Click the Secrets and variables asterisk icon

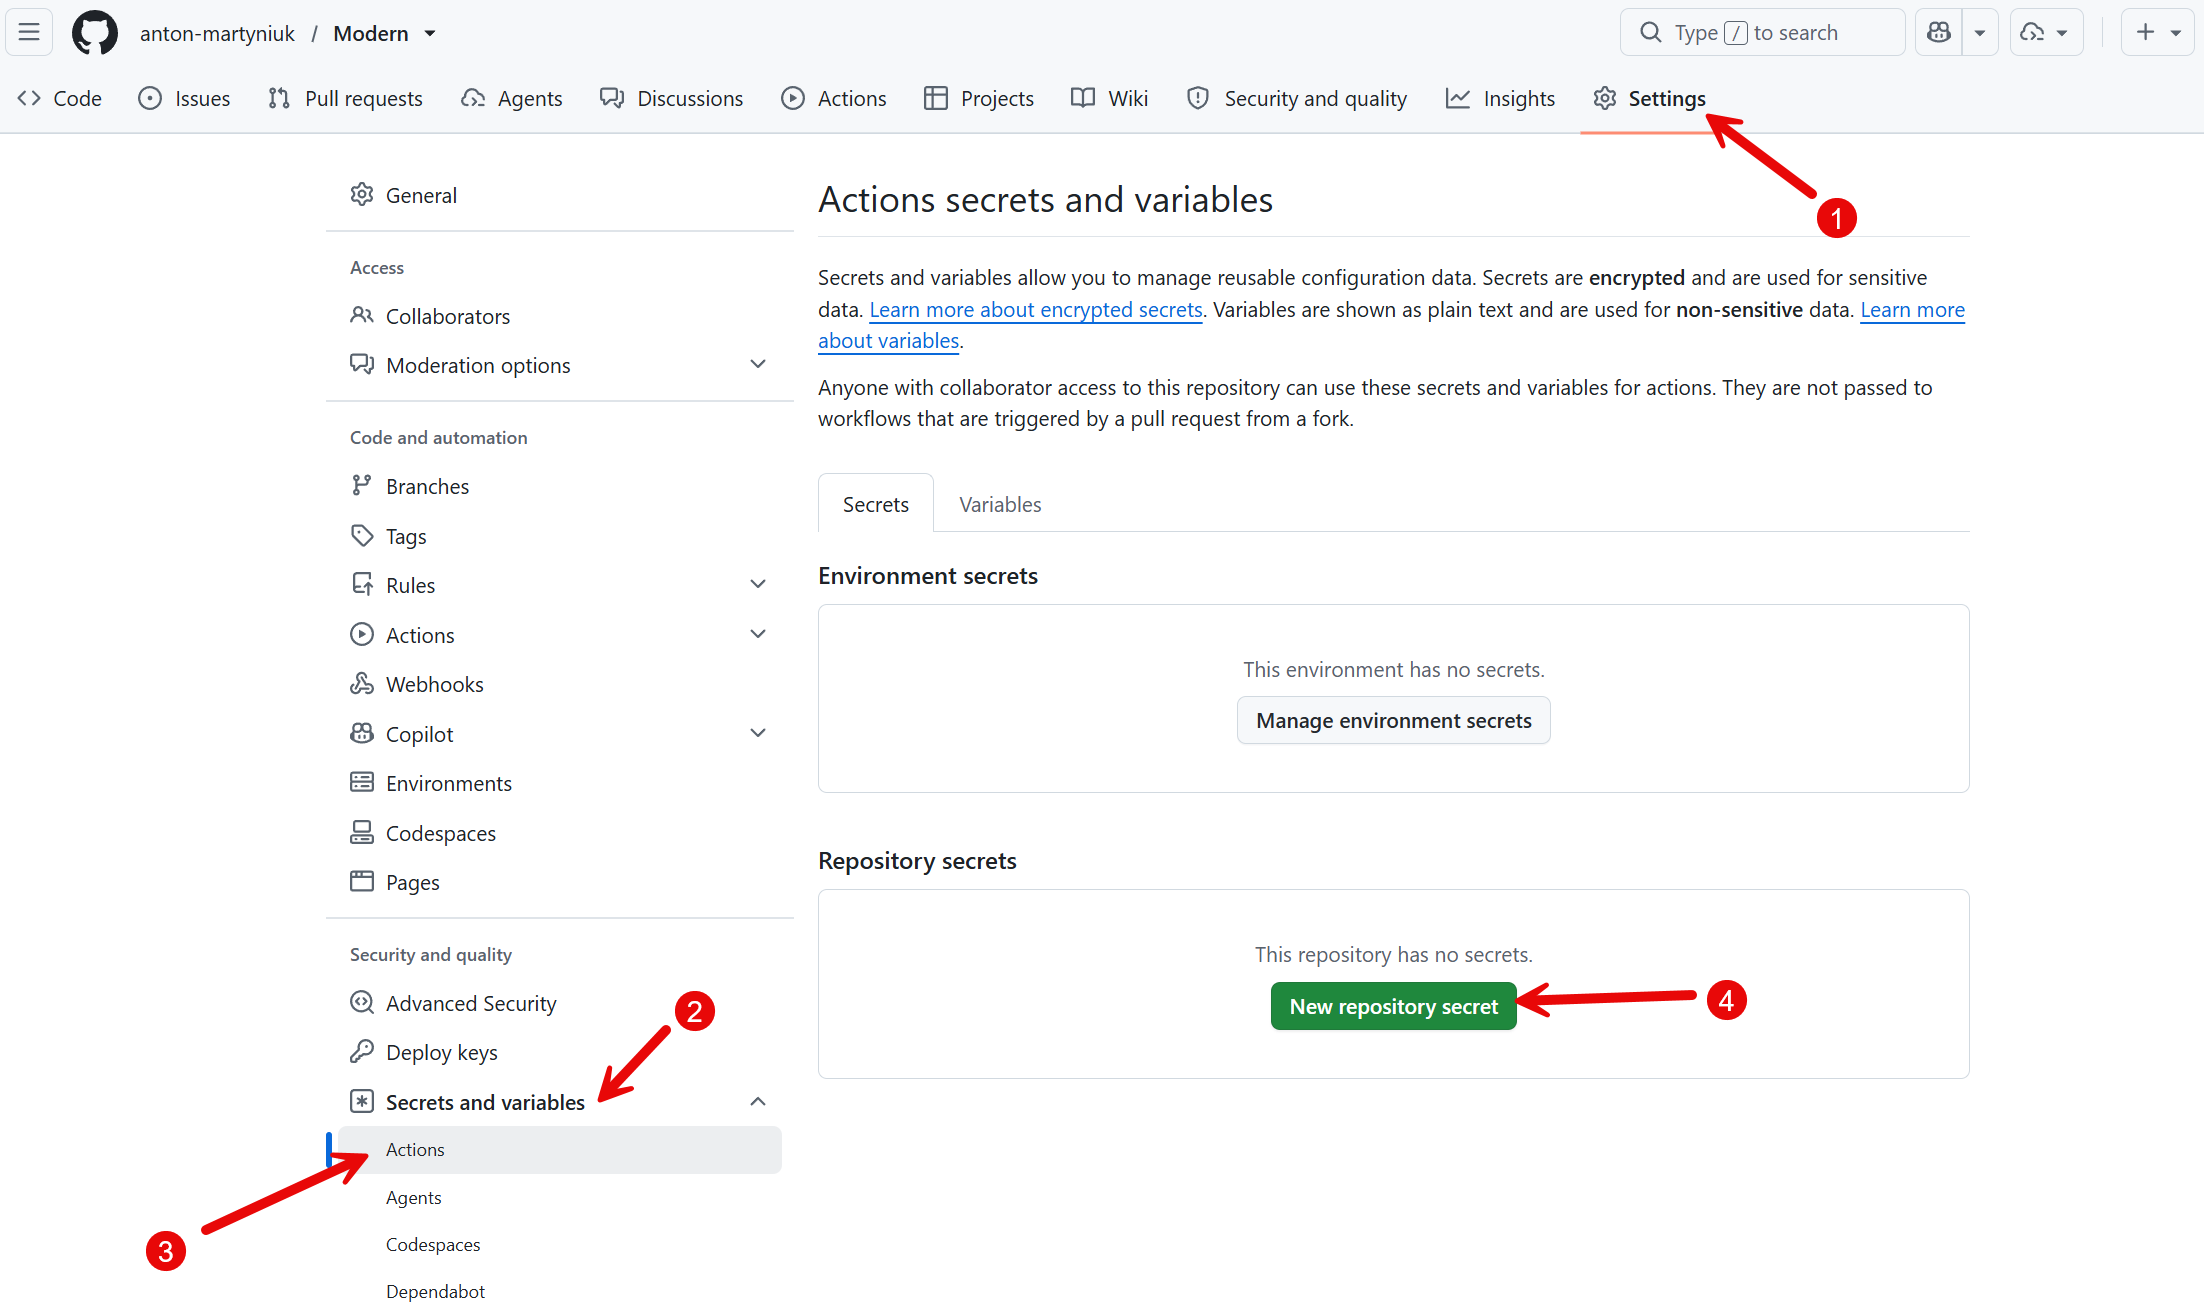click(362, 1101)
